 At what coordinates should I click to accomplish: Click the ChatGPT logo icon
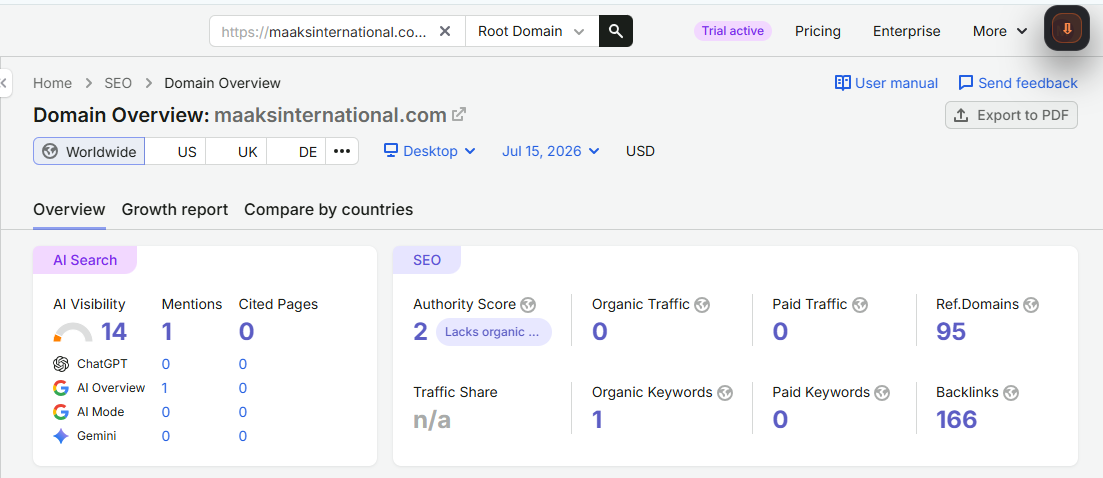[61, 364]
